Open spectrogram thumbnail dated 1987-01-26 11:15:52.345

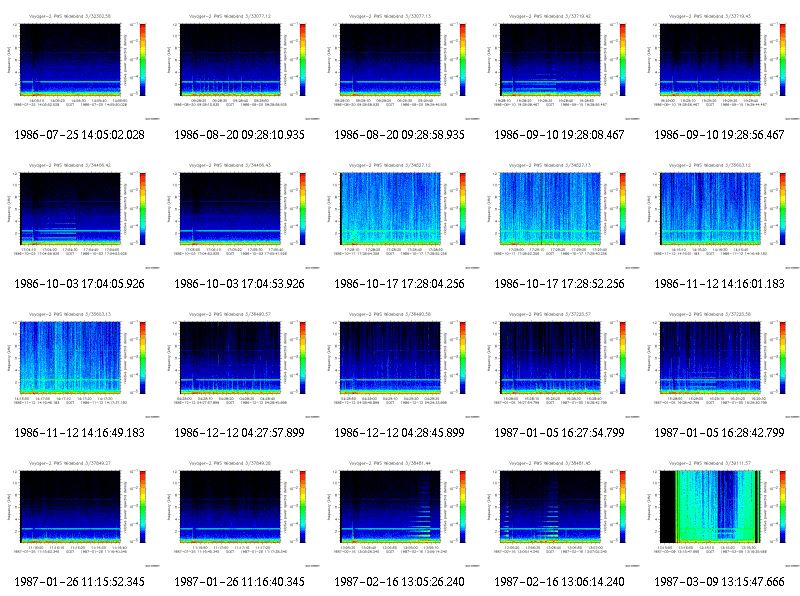80,513
